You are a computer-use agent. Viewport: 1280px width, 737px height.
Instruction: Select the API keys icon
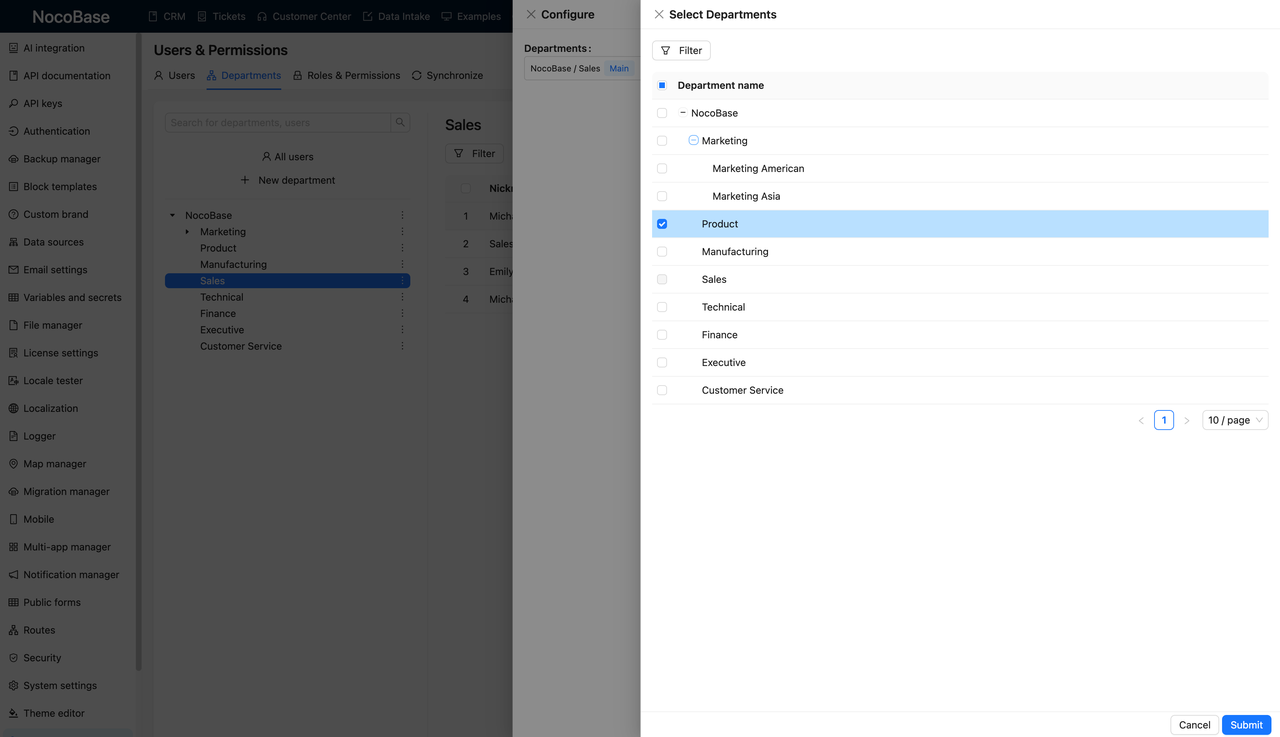tap(13, 103)
